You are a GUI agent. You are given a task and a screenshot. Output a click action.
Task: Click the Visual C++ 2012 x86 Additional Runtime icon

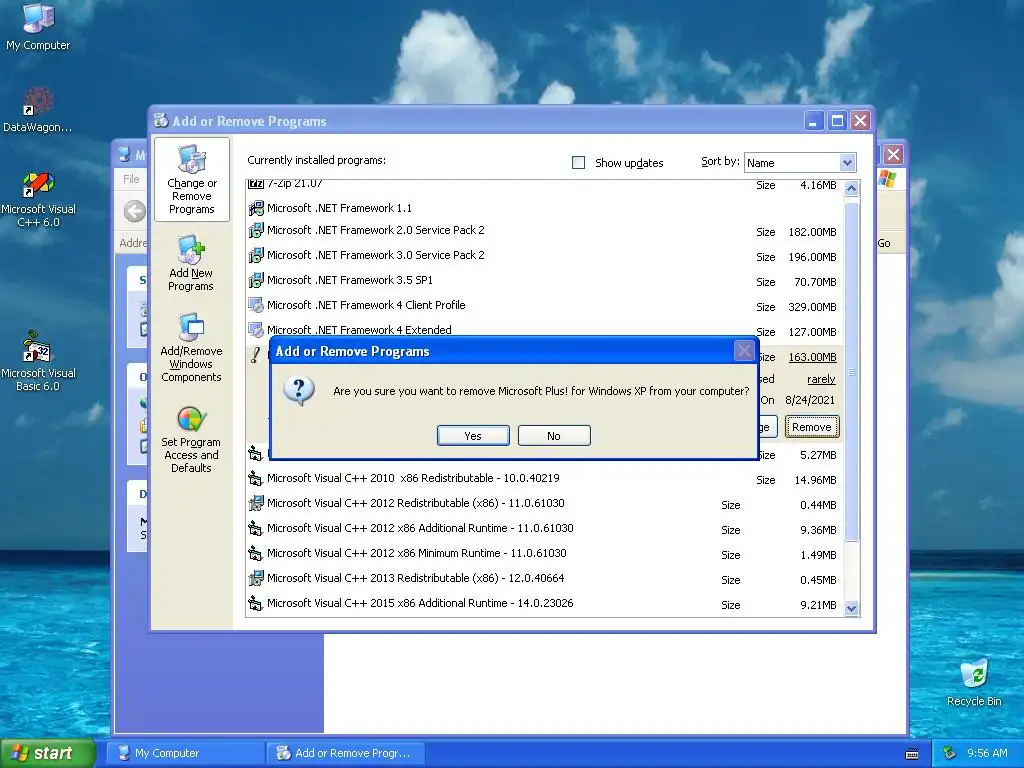click(255, 528)
